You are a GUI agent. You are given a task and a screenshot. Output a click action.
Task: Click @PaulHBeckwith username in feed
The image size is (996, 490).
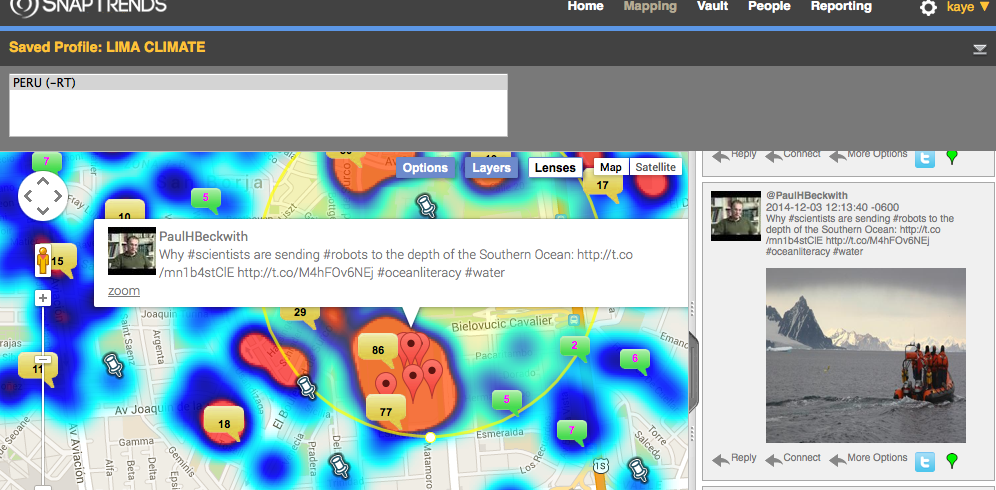(x=807, y=196)
